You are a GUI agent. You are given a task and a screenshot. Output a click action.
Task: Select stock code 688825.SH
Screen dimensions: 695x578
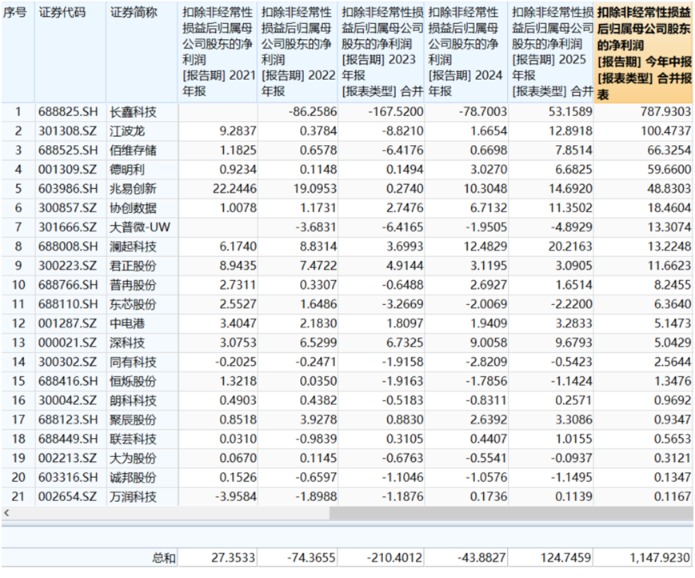pyautogui.click(x=68, y=112)
